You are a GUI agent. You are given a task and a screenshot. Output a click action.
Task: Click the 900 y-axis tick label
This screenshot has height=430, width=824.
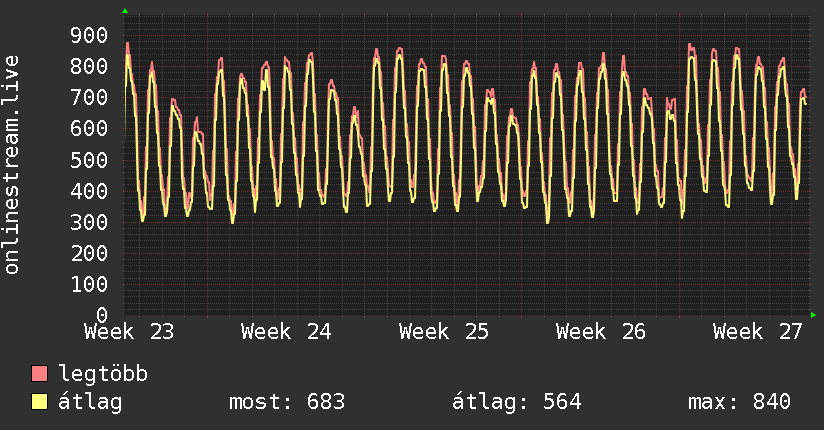[x=89, y=35]
